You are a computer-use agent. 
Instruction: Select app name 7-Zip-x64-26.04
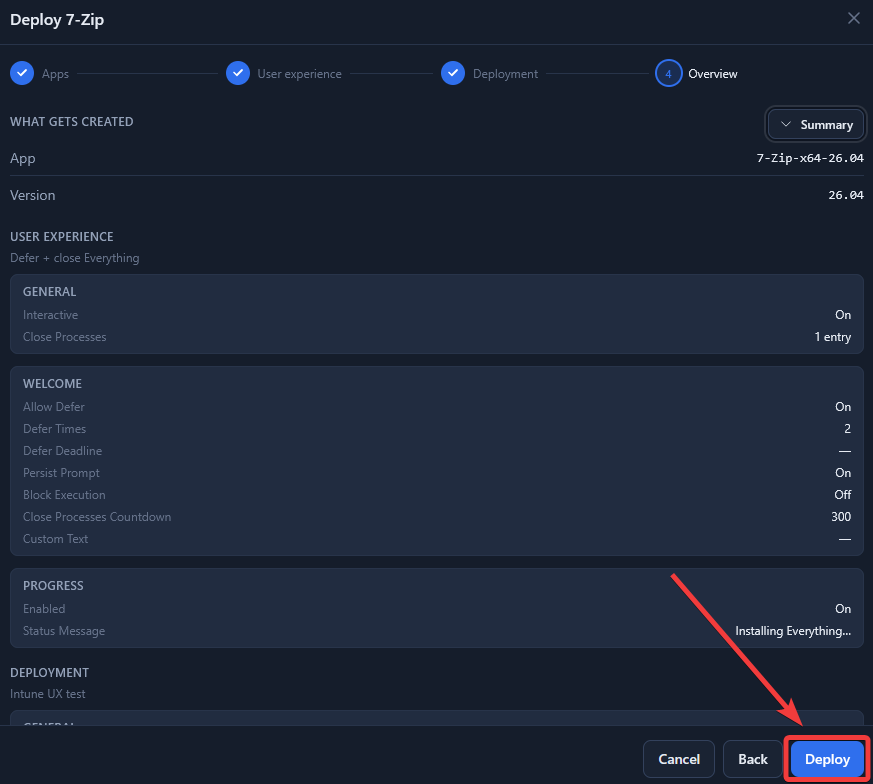pos(810,158)
